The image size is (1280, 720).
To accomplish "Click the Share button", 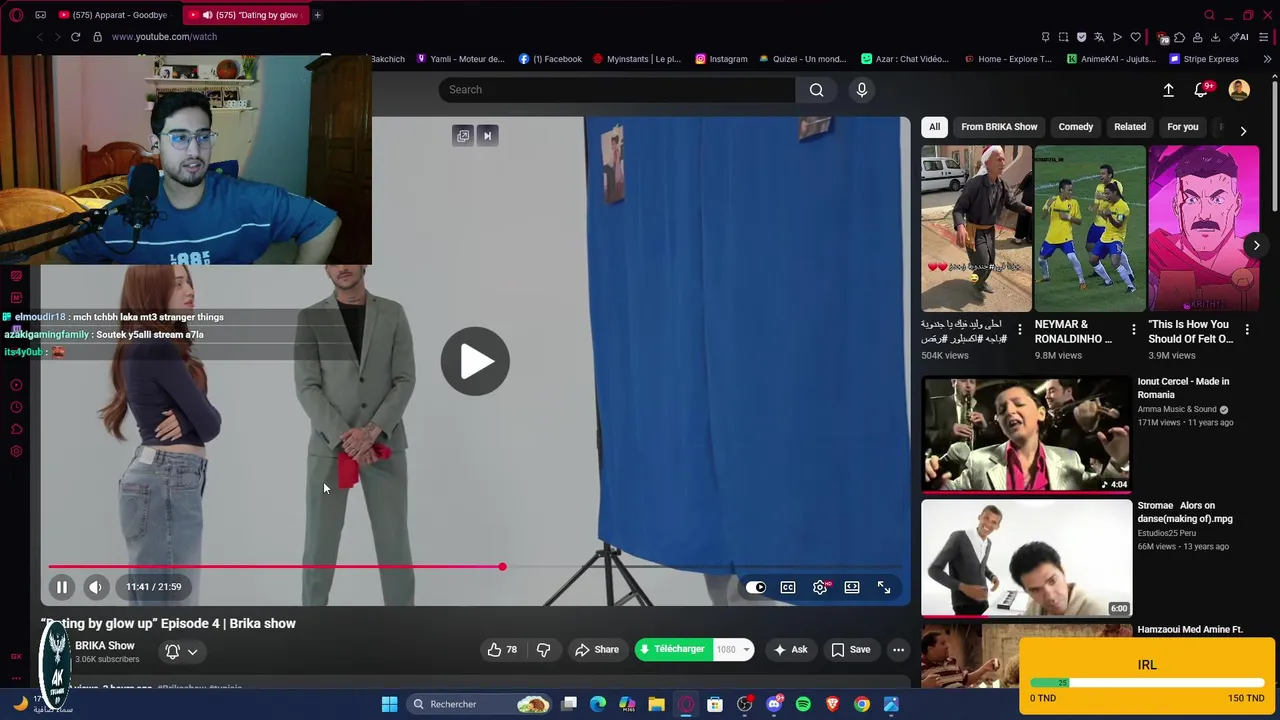I will click(x=597, y=650).
